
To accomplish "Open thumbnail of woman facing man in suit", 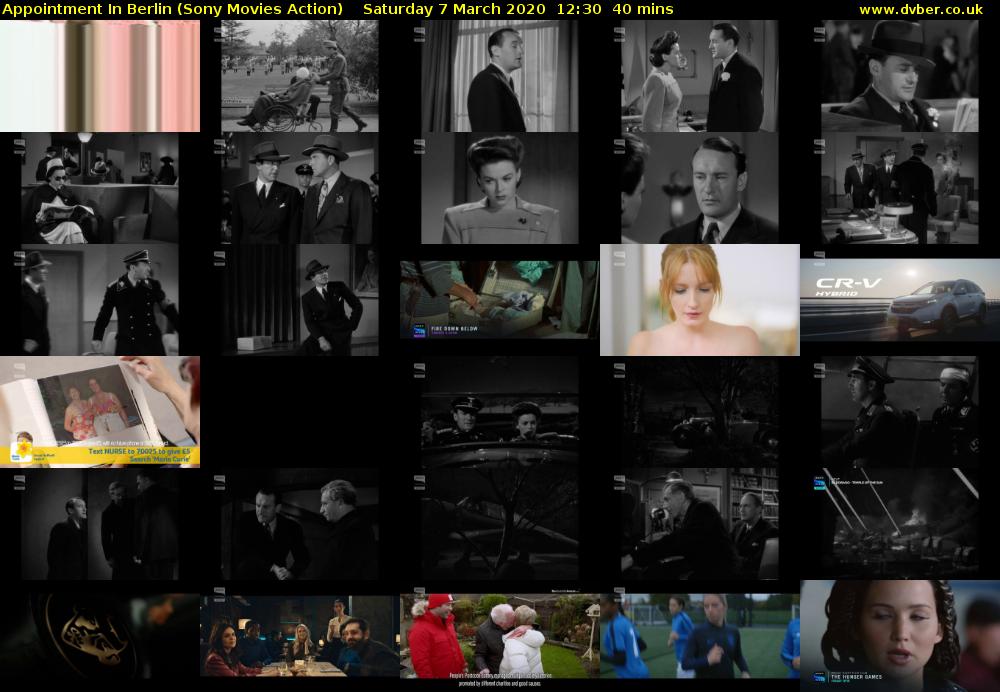I will (x=700, y=75).
